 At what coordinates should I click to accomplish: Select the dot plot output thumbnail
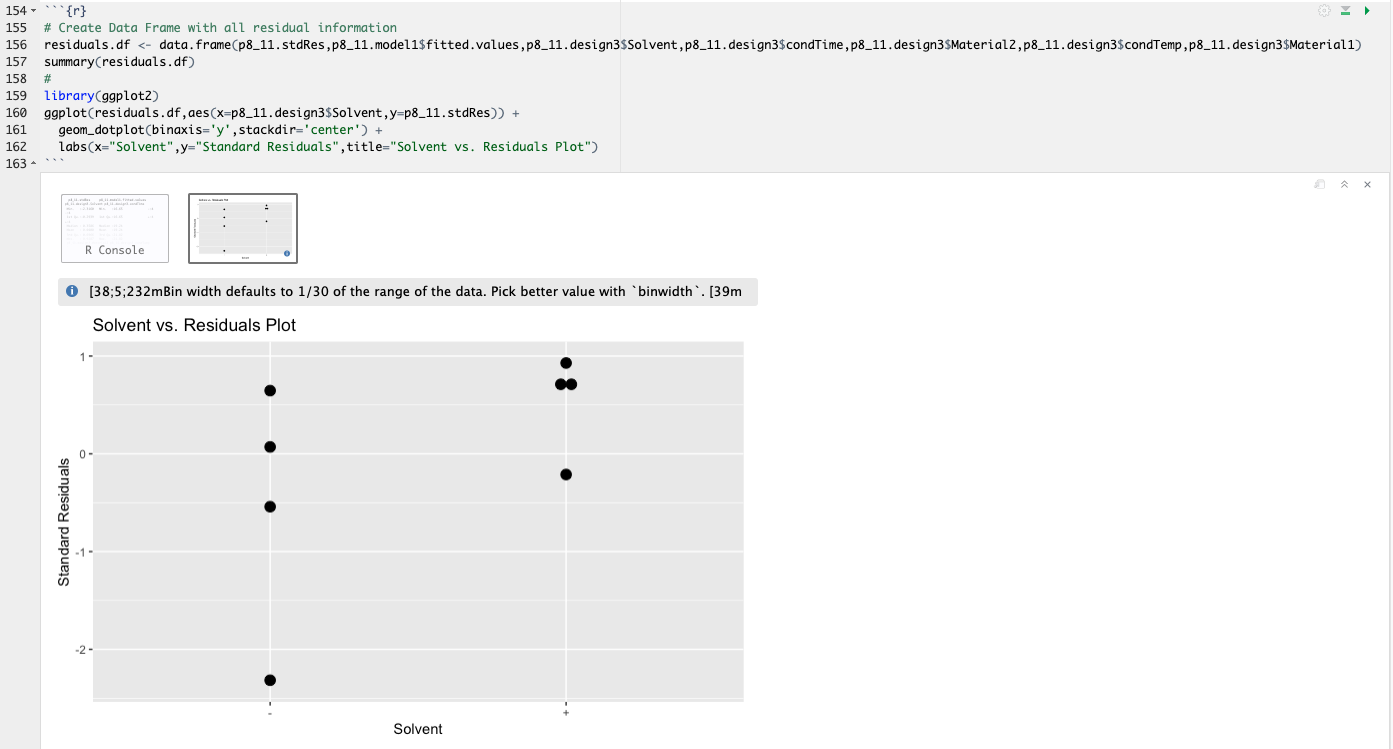[243, 228]
